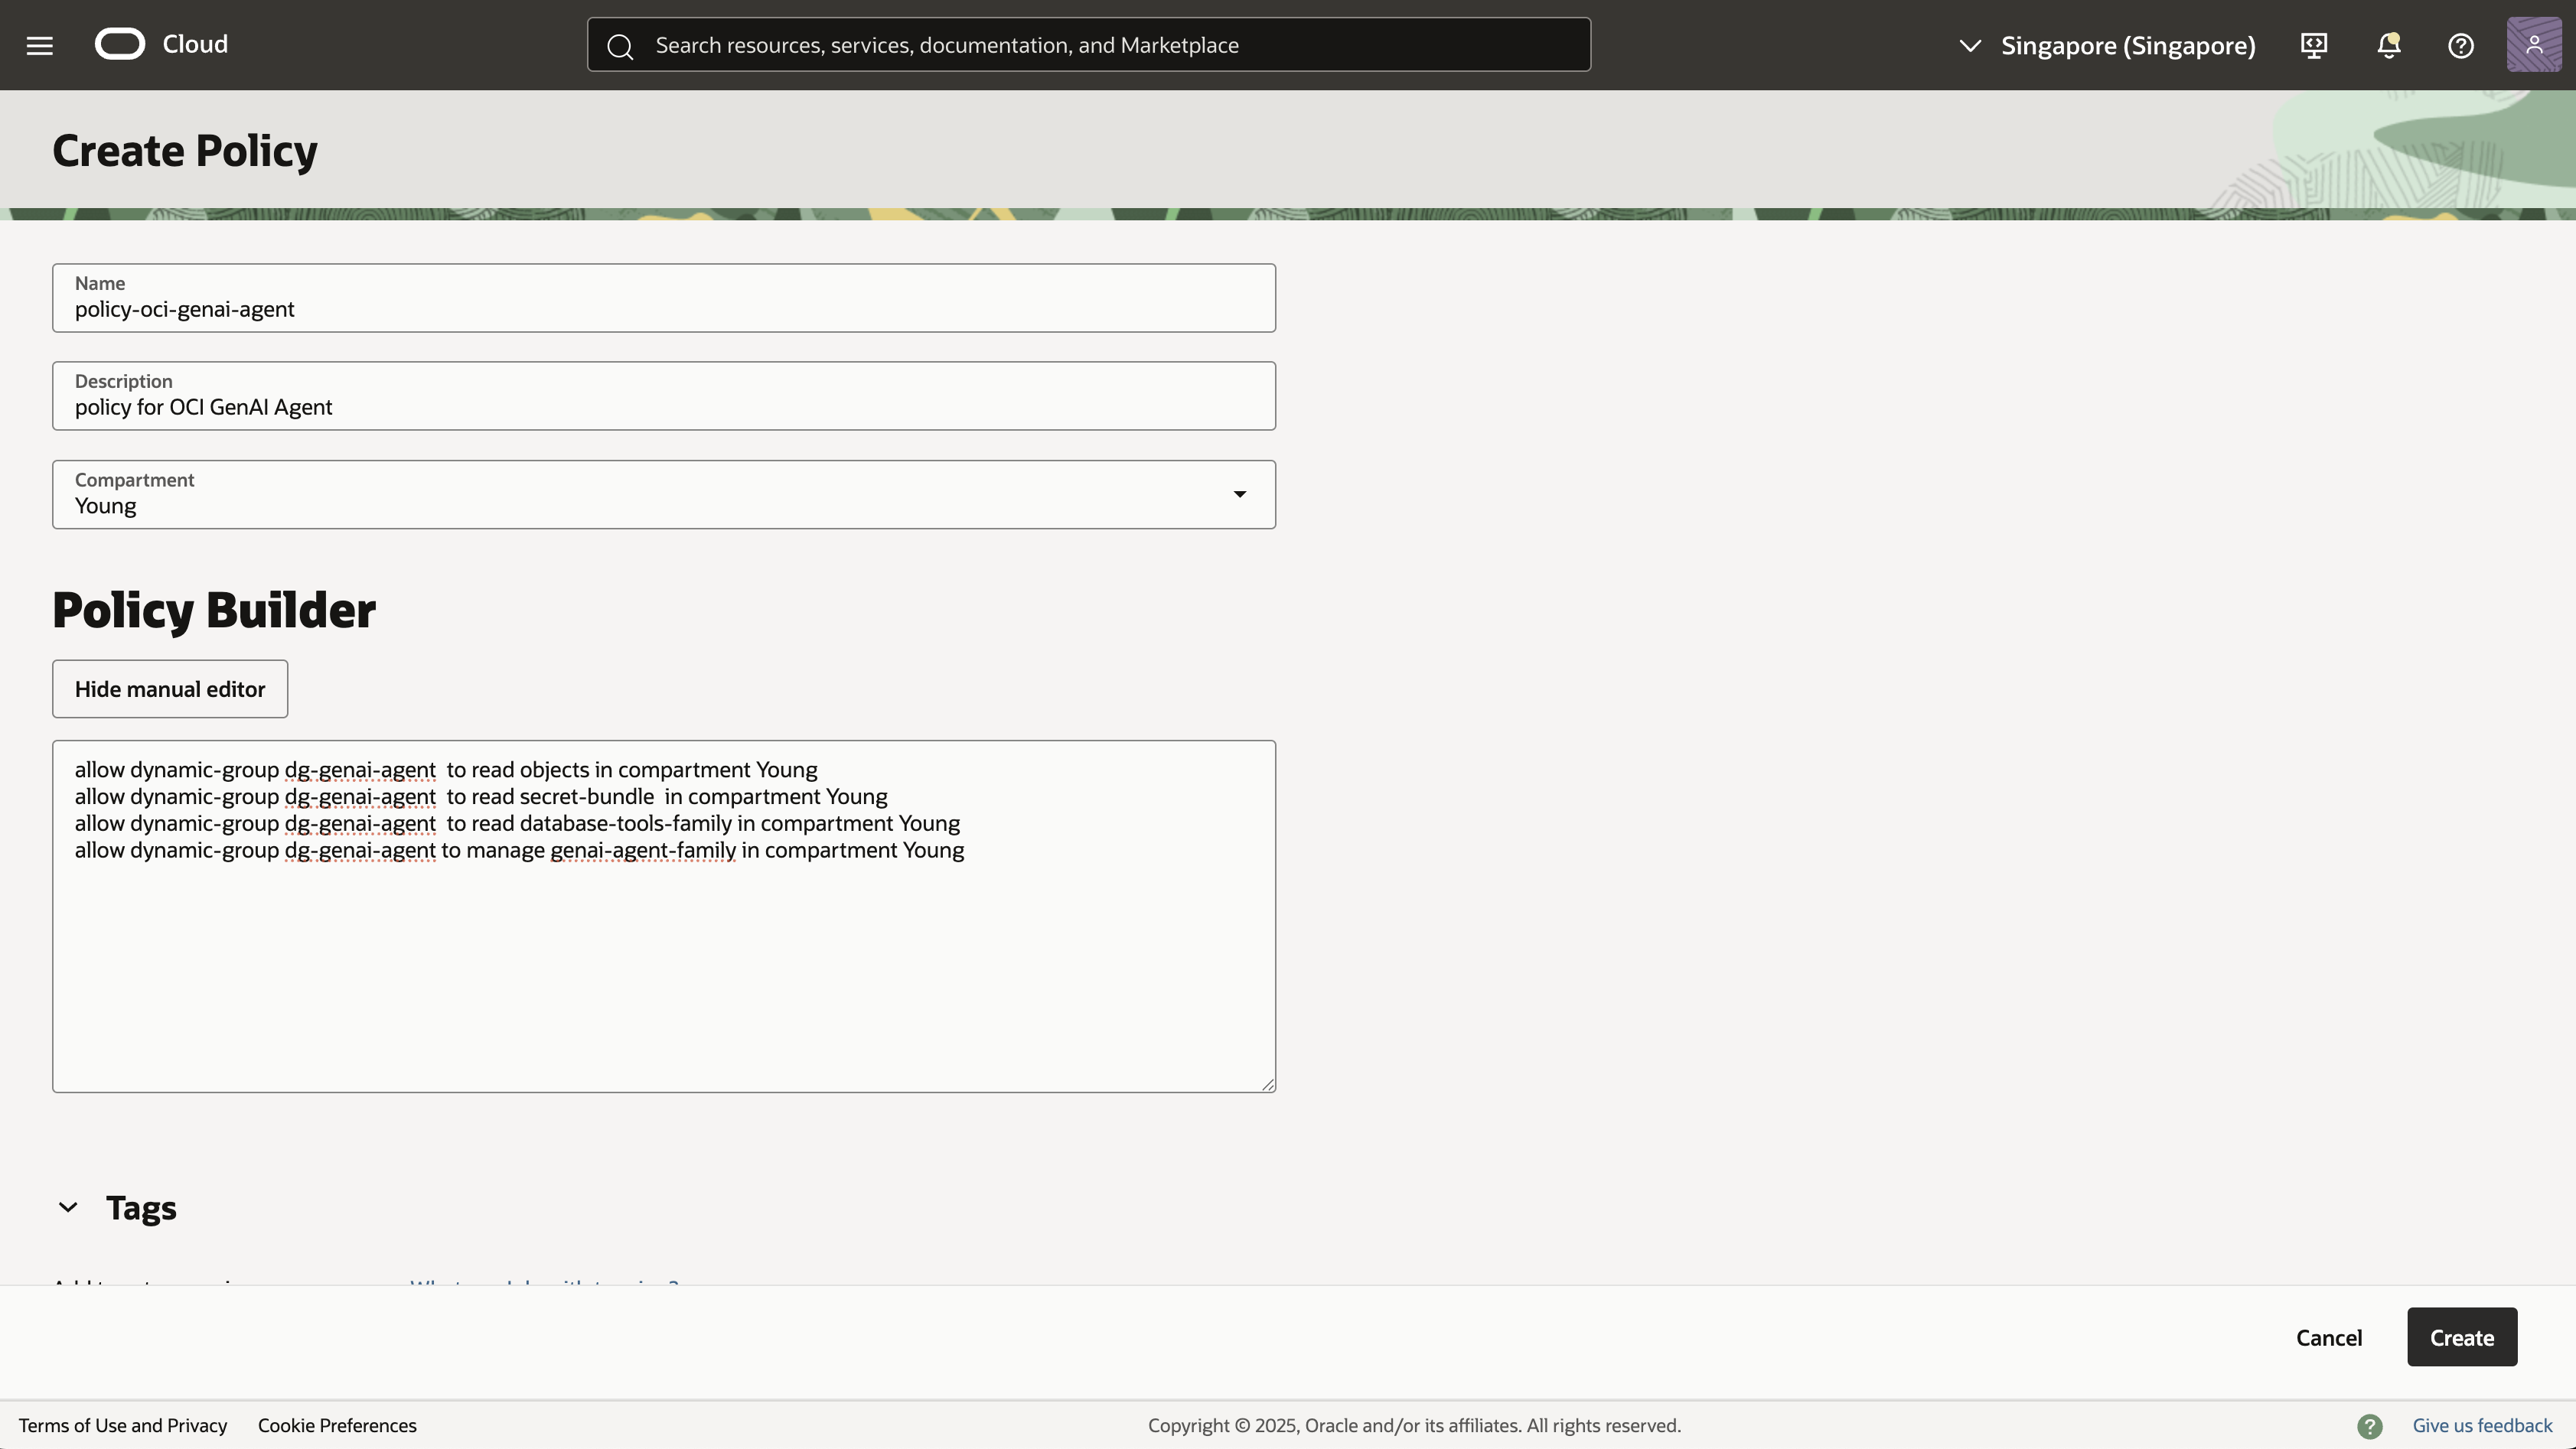Collapse the Tags section chevron

pos(68,1207)
